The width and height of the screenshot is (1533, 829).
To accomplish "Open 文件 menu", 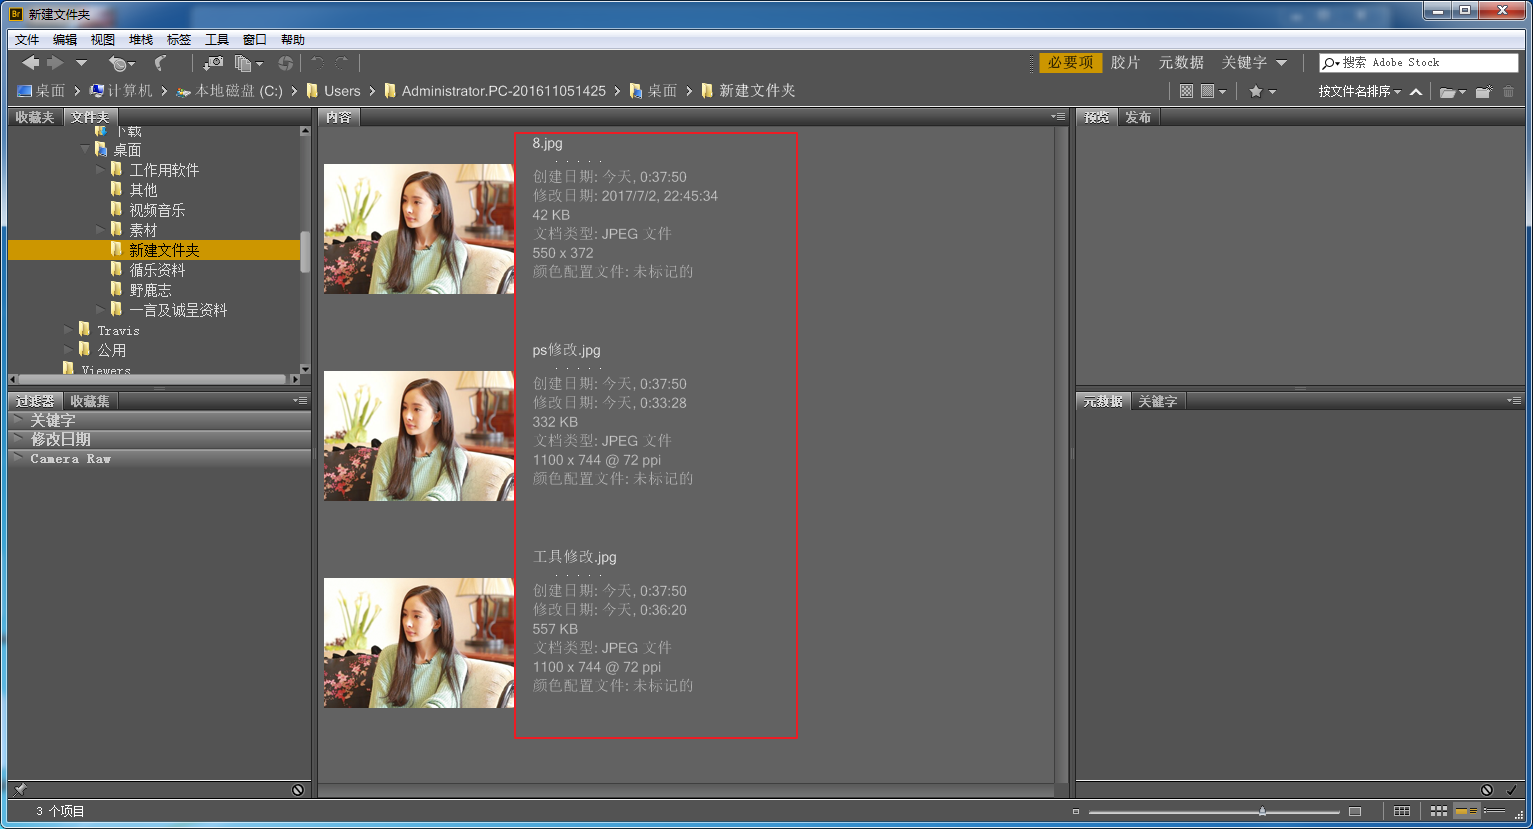I will coord(27,40).
